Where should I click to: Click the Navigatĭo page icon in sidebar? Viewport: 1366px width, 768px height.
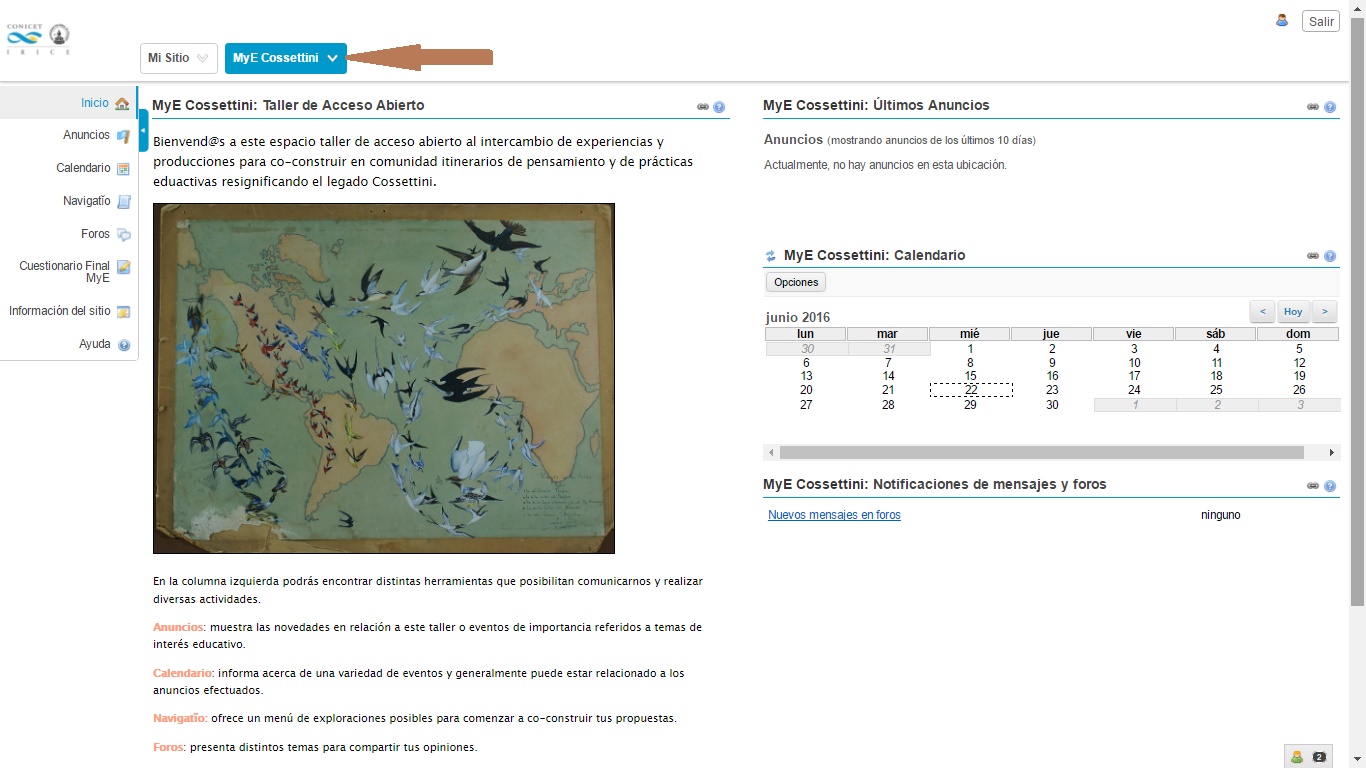[x=124, y=201]
